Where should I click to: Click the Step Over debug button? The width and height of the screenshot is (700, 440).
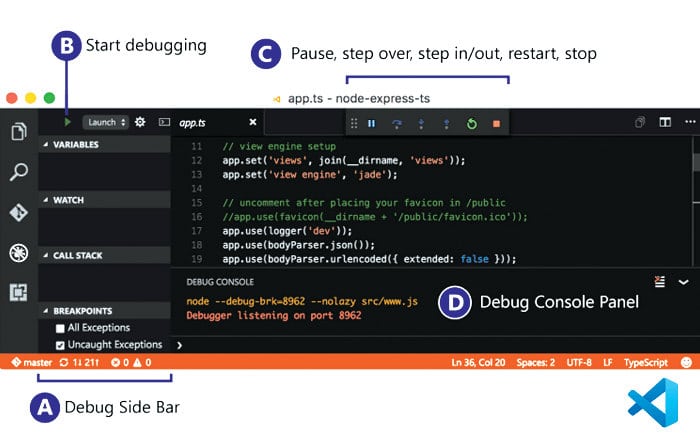coord(396,124)
